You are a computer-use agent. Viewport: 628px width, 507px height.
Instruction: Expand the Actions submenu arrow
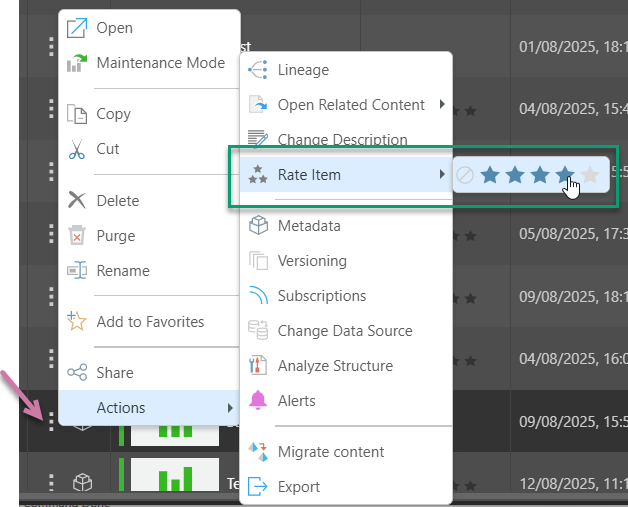tap(231, 408)
